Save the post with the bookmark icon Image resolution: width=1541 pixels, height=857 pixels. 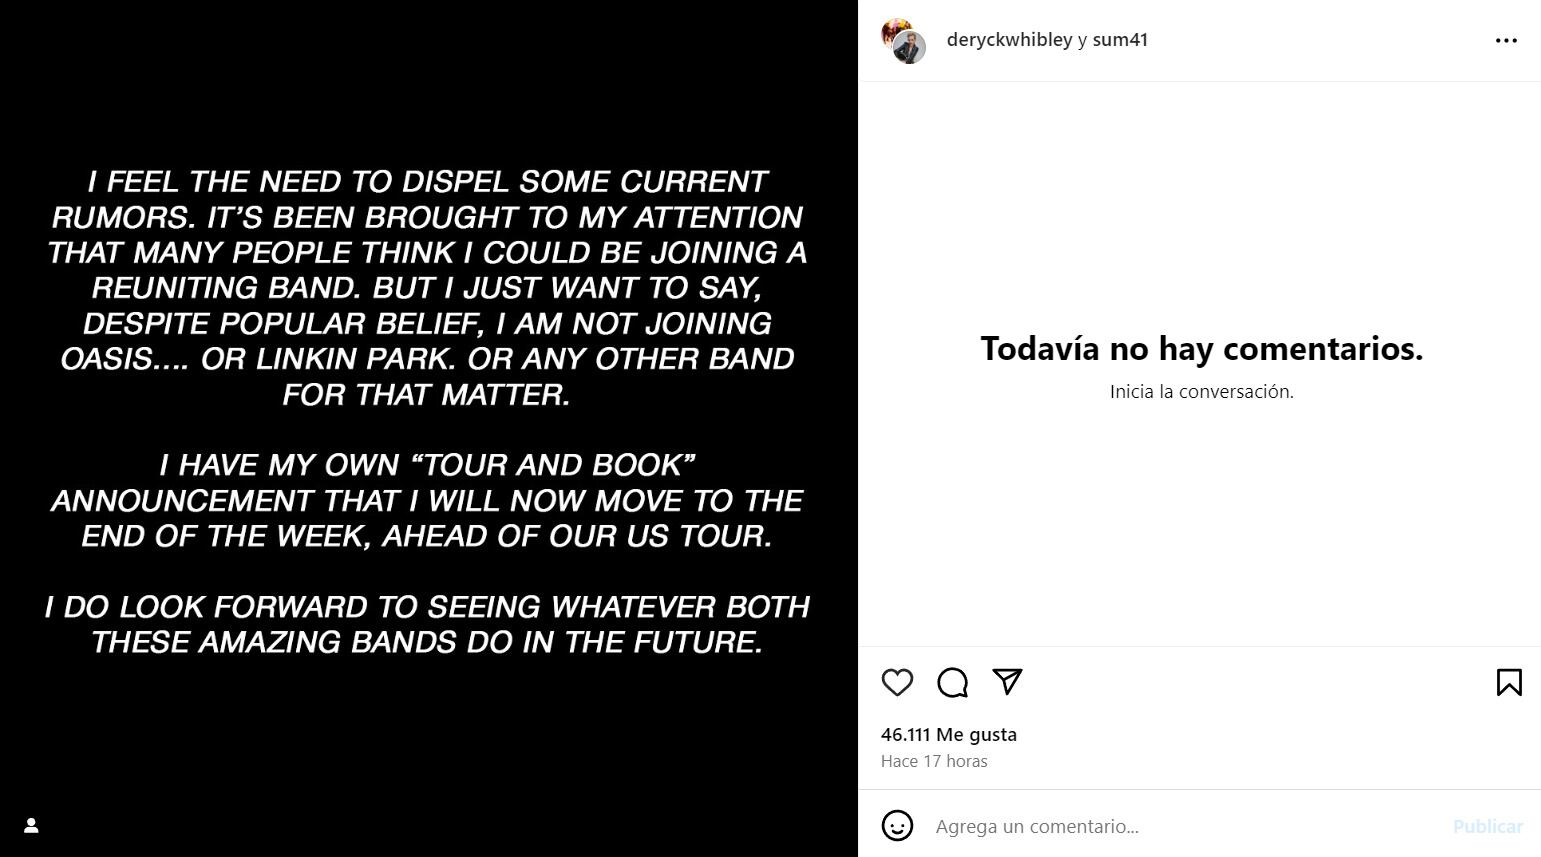1509,682
